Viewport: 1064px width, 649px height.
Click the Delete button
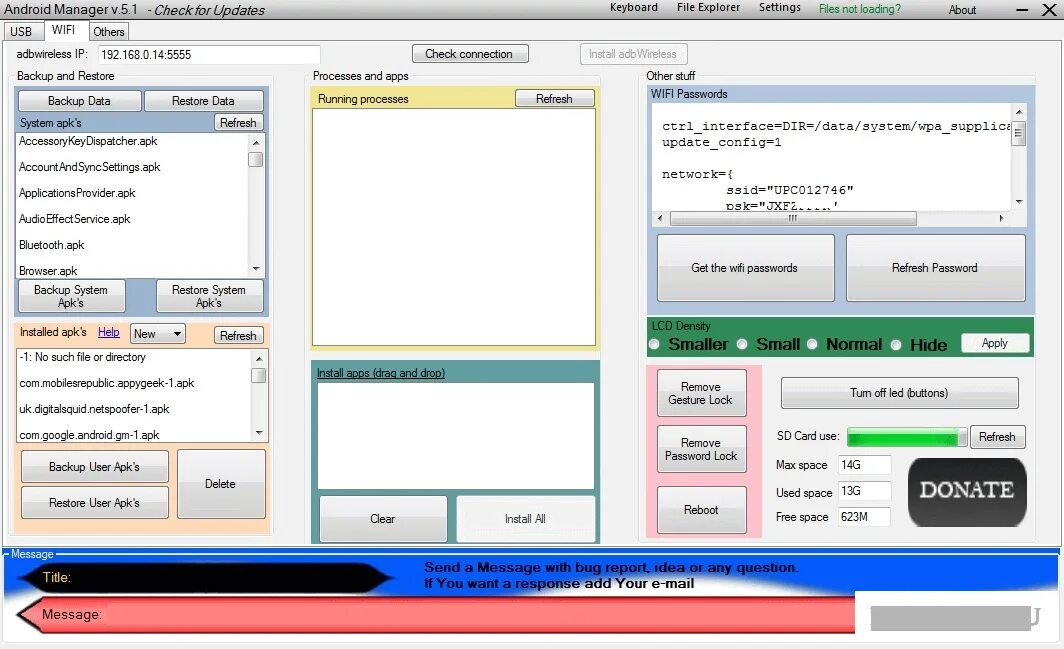pyautogui.click(x=221, y=483)
